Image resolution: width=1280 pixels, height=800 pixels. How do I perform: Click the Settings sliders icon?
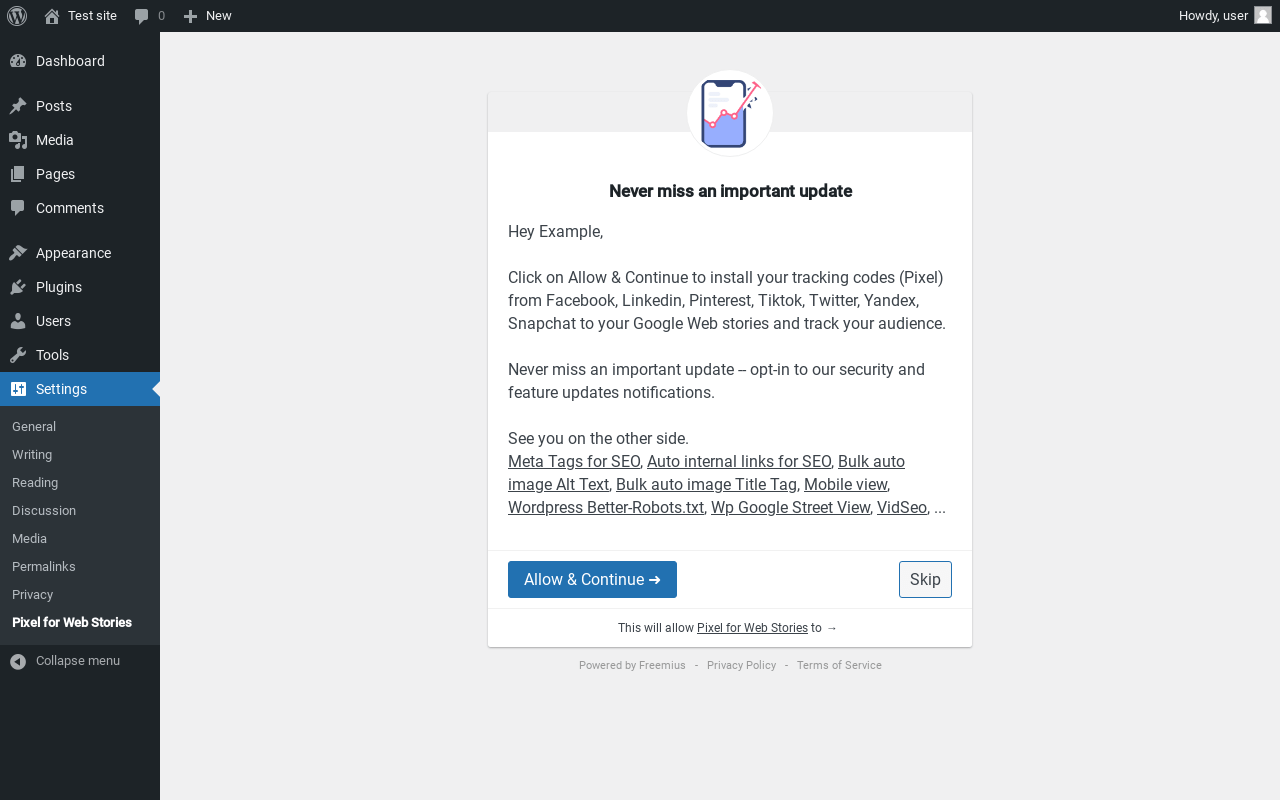[x=18, y=389]
